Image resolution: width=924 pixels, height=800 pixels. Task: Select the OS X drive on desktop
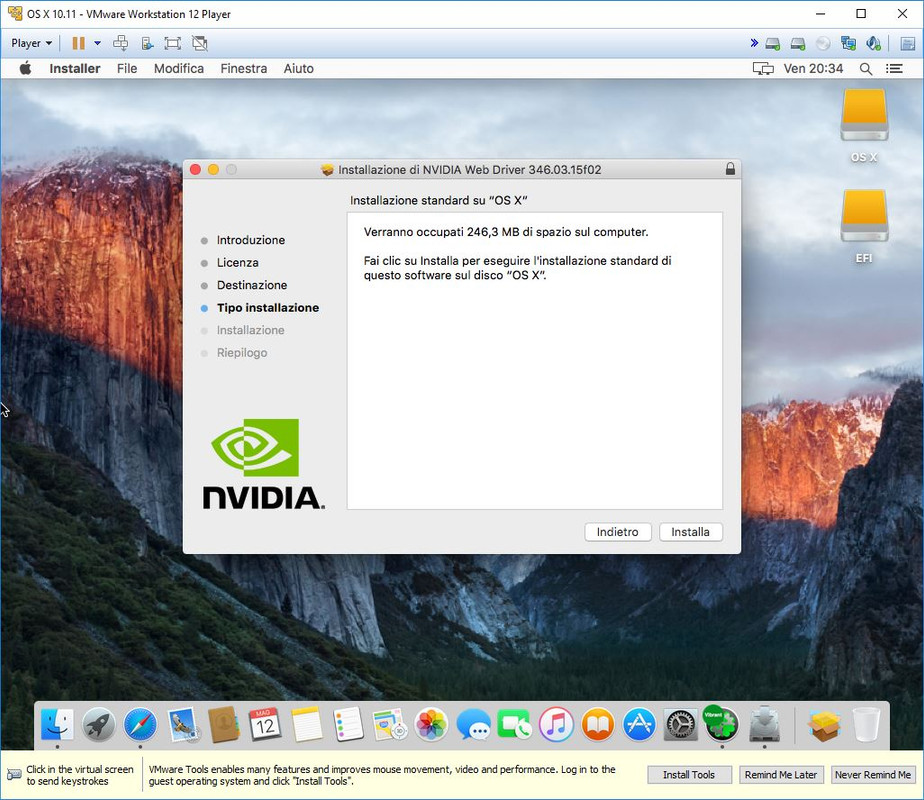(x=864, y=125)
